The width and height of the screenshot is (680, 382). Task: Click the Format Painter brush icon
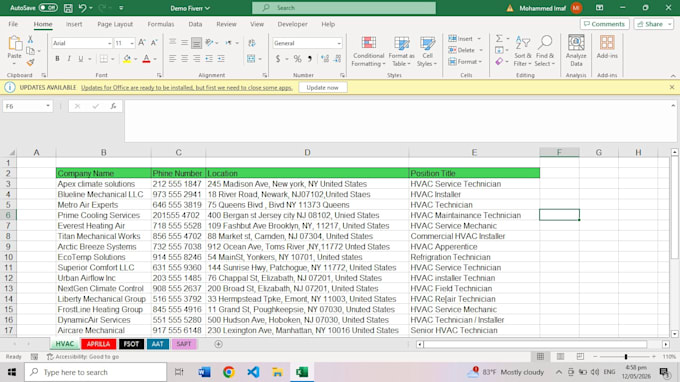click(x=30, y=62)
